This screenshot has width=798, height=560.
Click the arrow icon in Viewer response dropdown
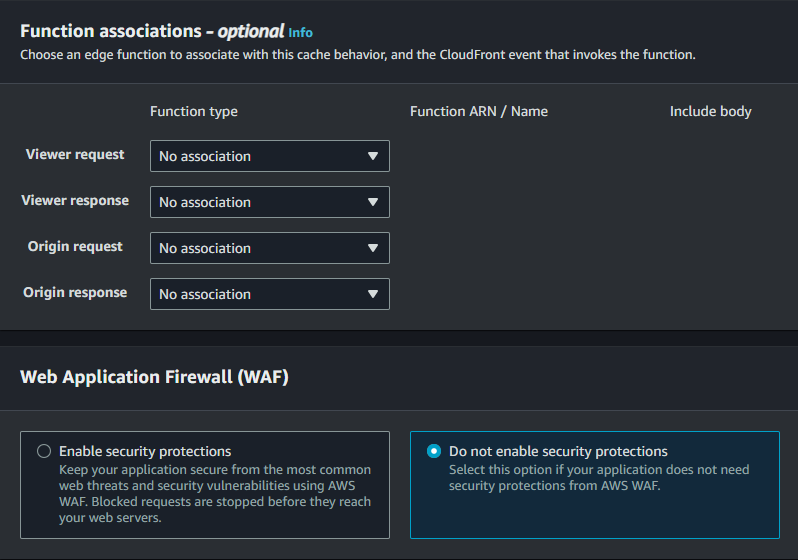(373, 202)
